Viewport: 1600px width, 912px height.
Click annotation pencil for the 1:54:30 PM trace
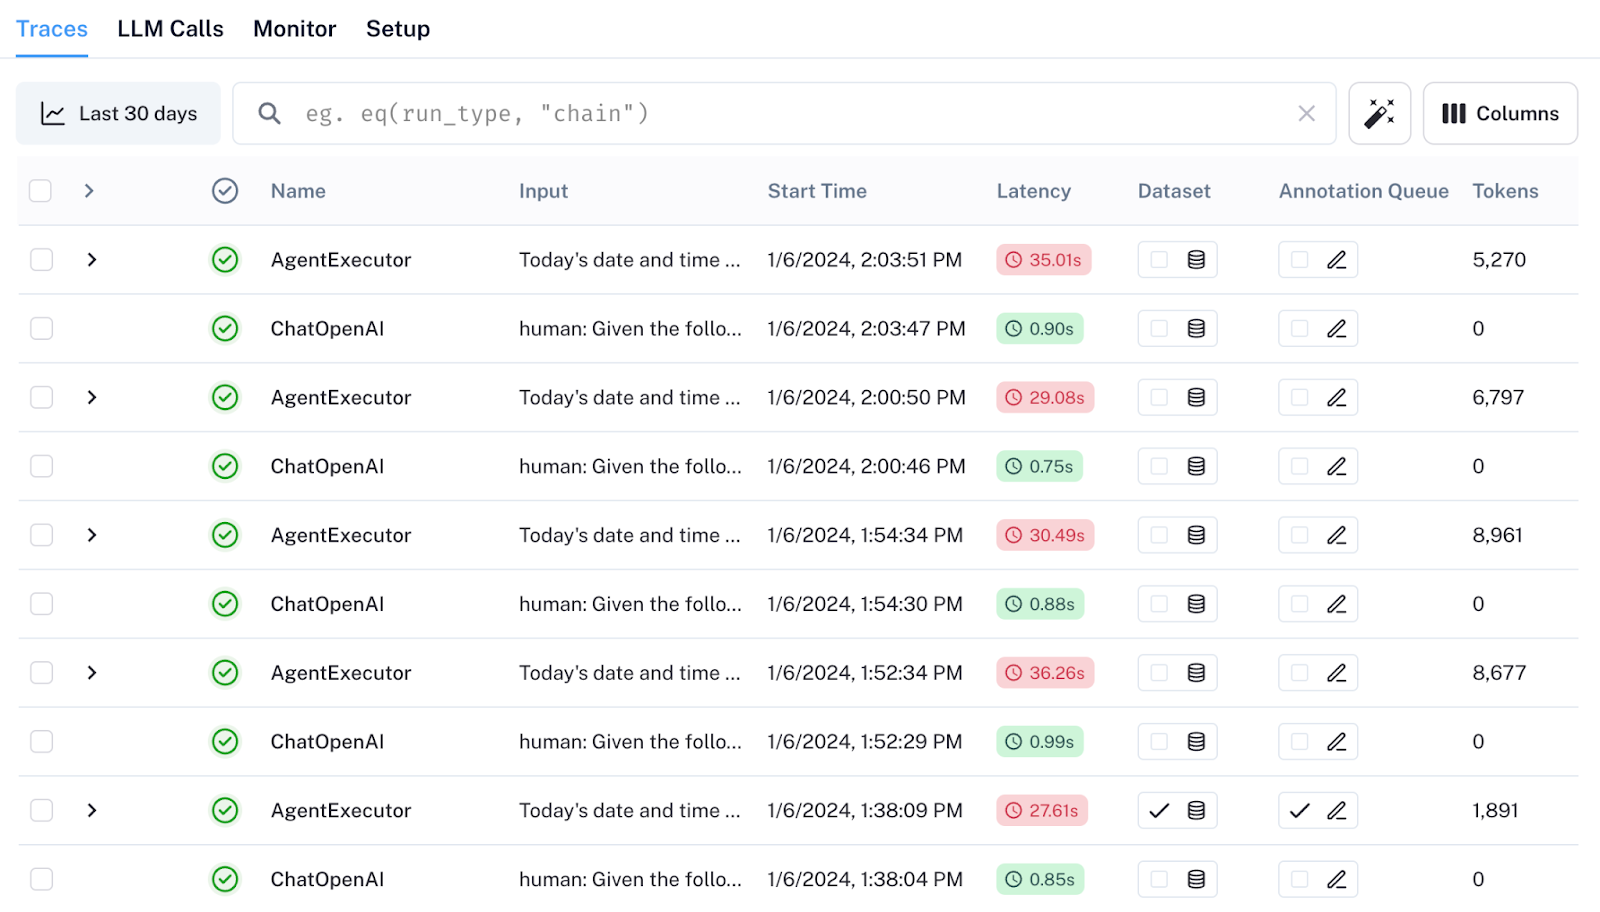coord(1336,604)
